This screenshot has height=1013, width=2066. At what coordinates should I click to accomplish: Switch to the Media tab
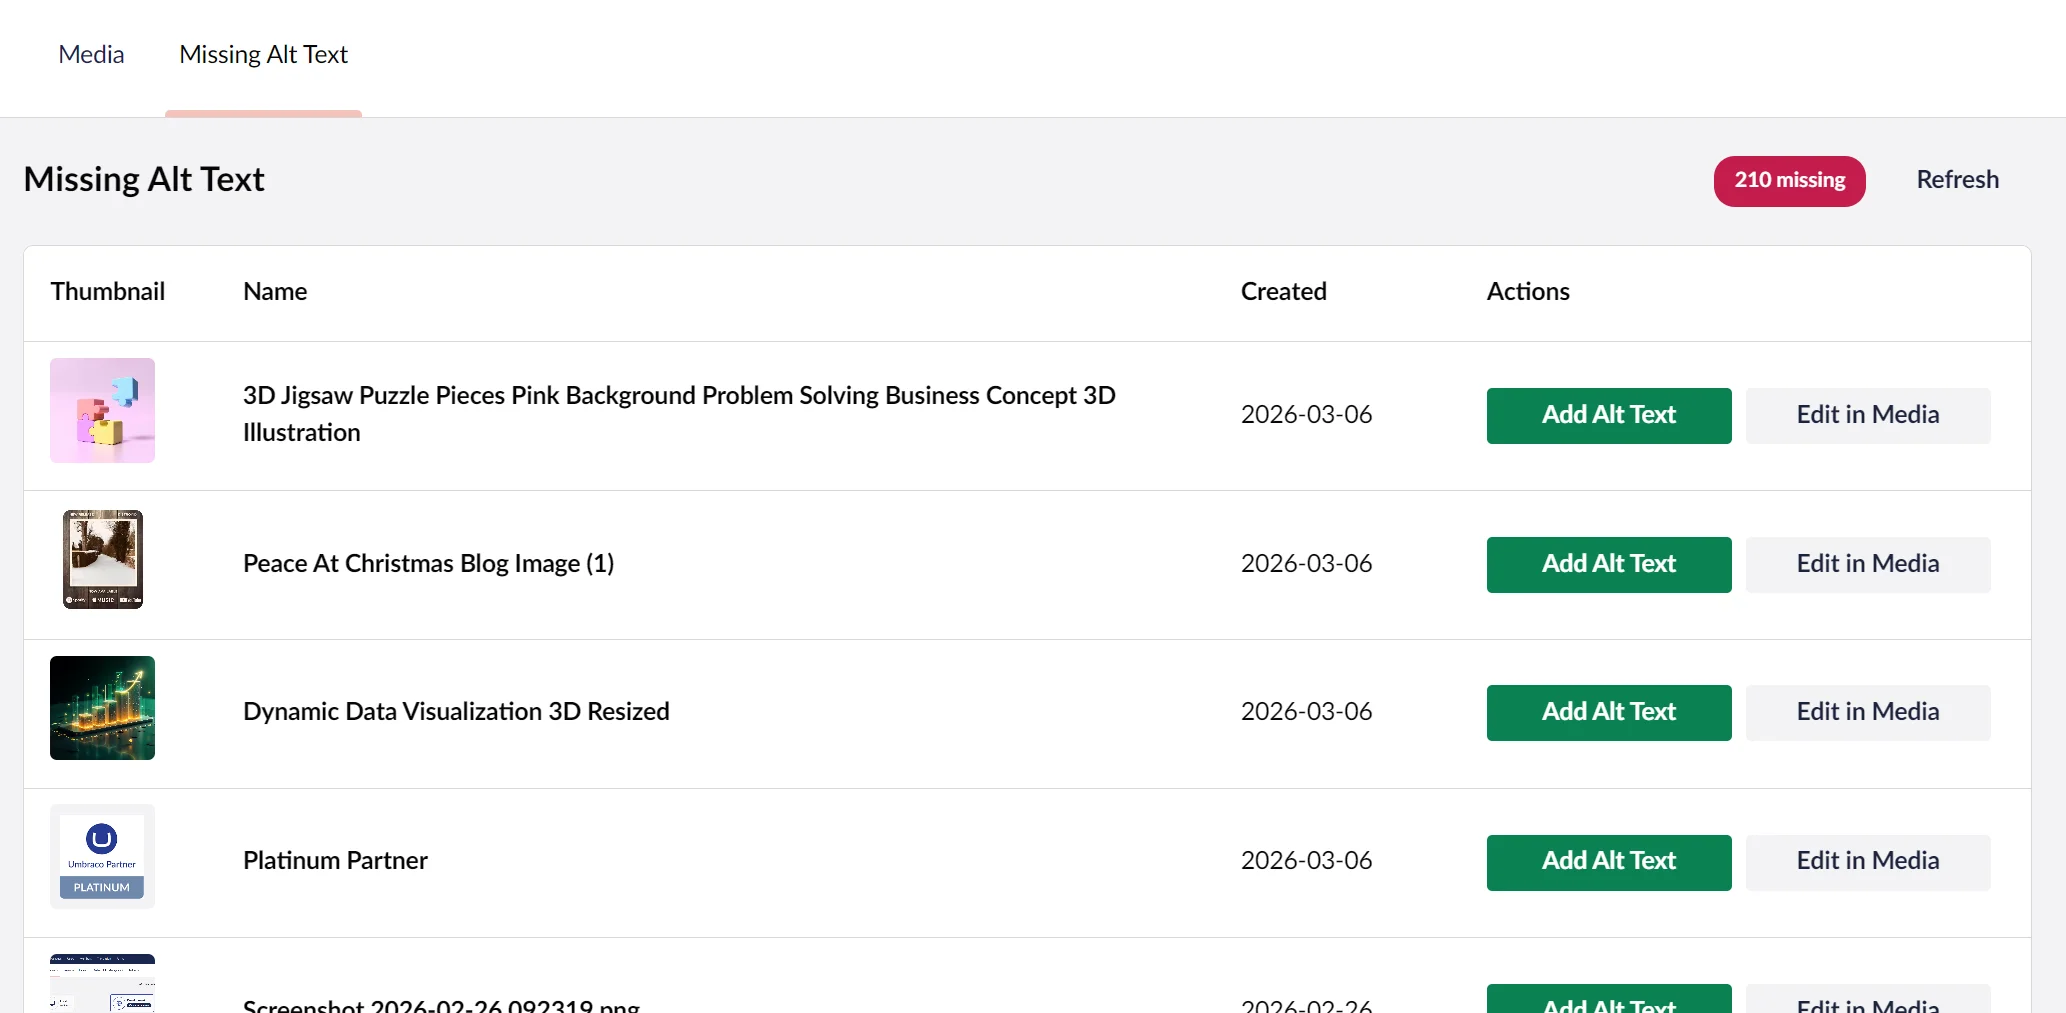tap(91, 55)
